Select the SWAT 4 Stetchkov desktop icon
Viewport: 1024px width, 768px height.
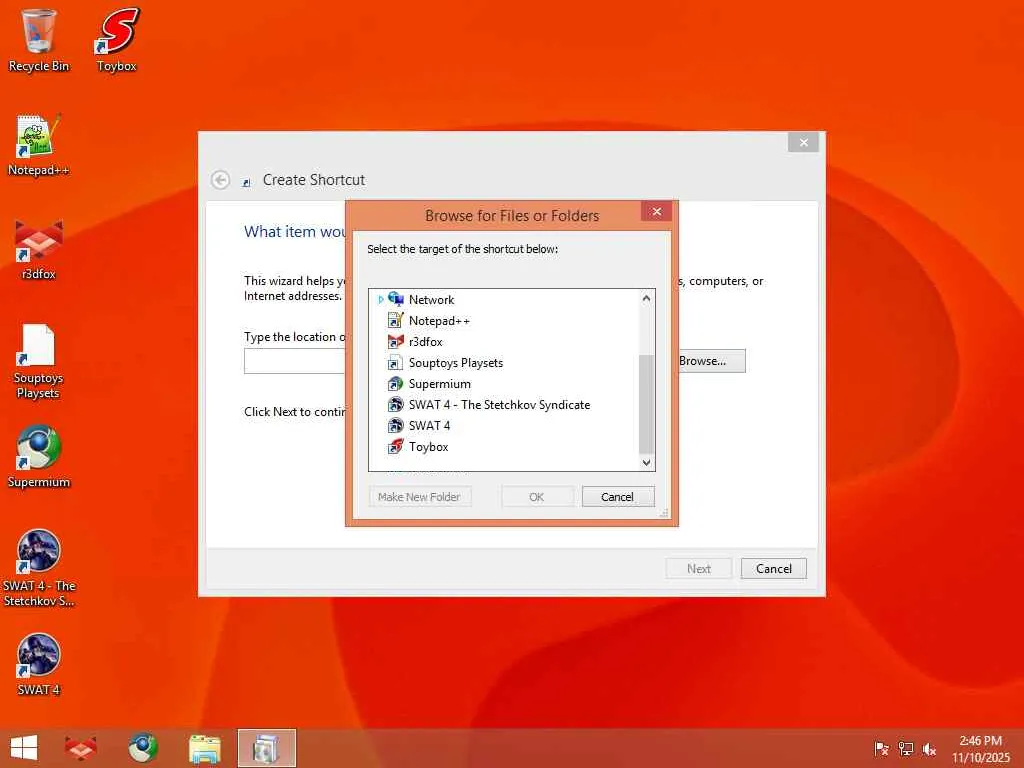pos(39,568)
